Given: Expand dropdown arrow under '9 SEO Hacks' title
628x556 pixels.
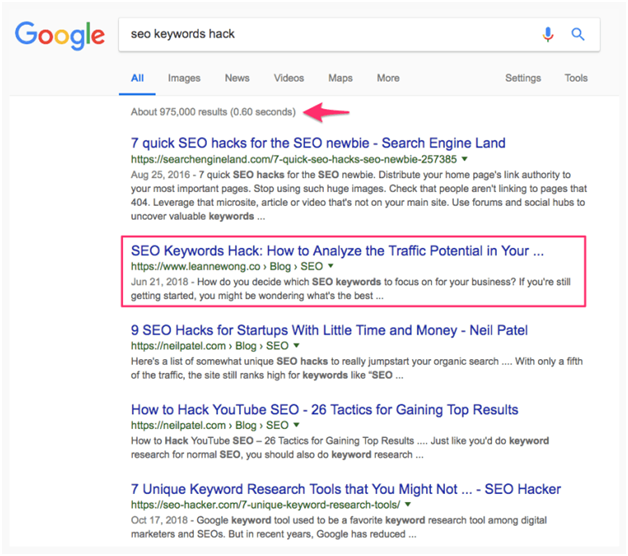Looking at the screenshot, I should (x=296, y=345).
